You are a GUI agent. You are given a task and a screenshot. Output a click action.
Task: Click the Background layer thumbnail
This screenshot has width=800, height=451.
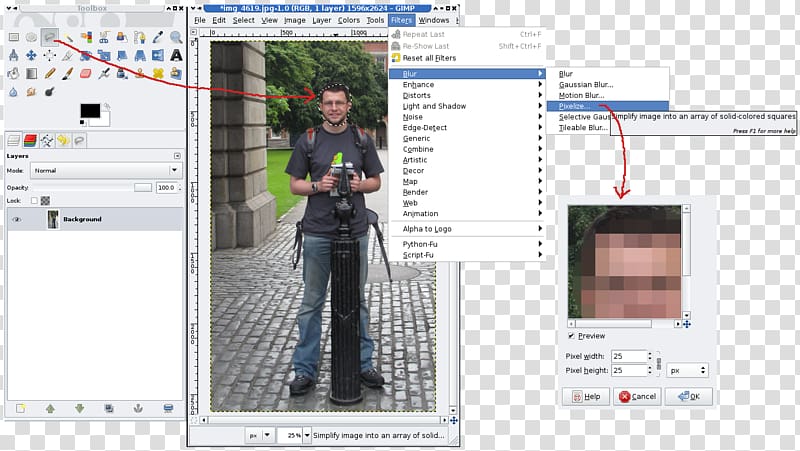[53, 219]
